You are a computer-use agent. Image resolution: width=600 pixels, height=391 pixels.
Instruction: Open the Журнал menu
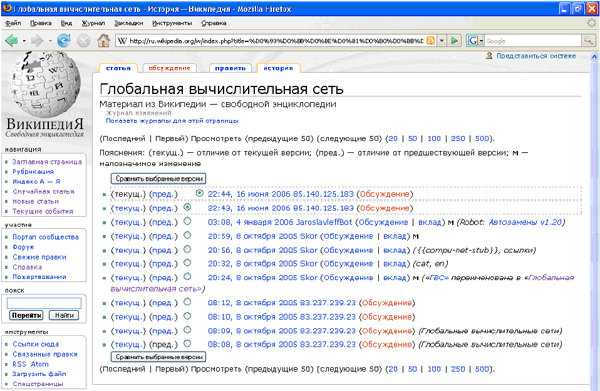[93, 23]
